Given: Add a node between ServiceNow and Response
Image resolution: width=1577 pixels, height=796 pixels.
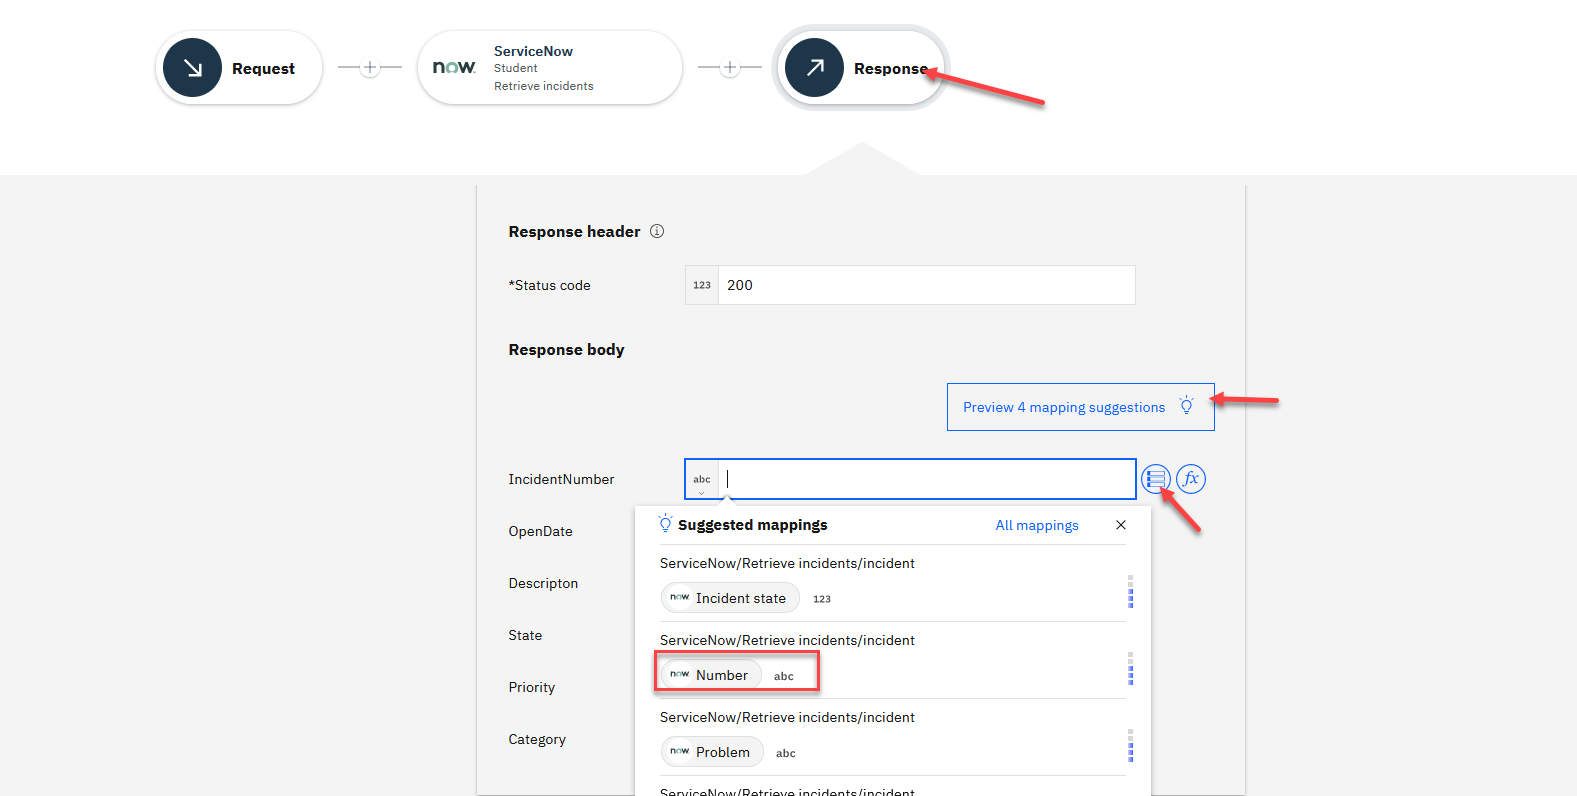Looking at the screenshot, I should 730,68.
